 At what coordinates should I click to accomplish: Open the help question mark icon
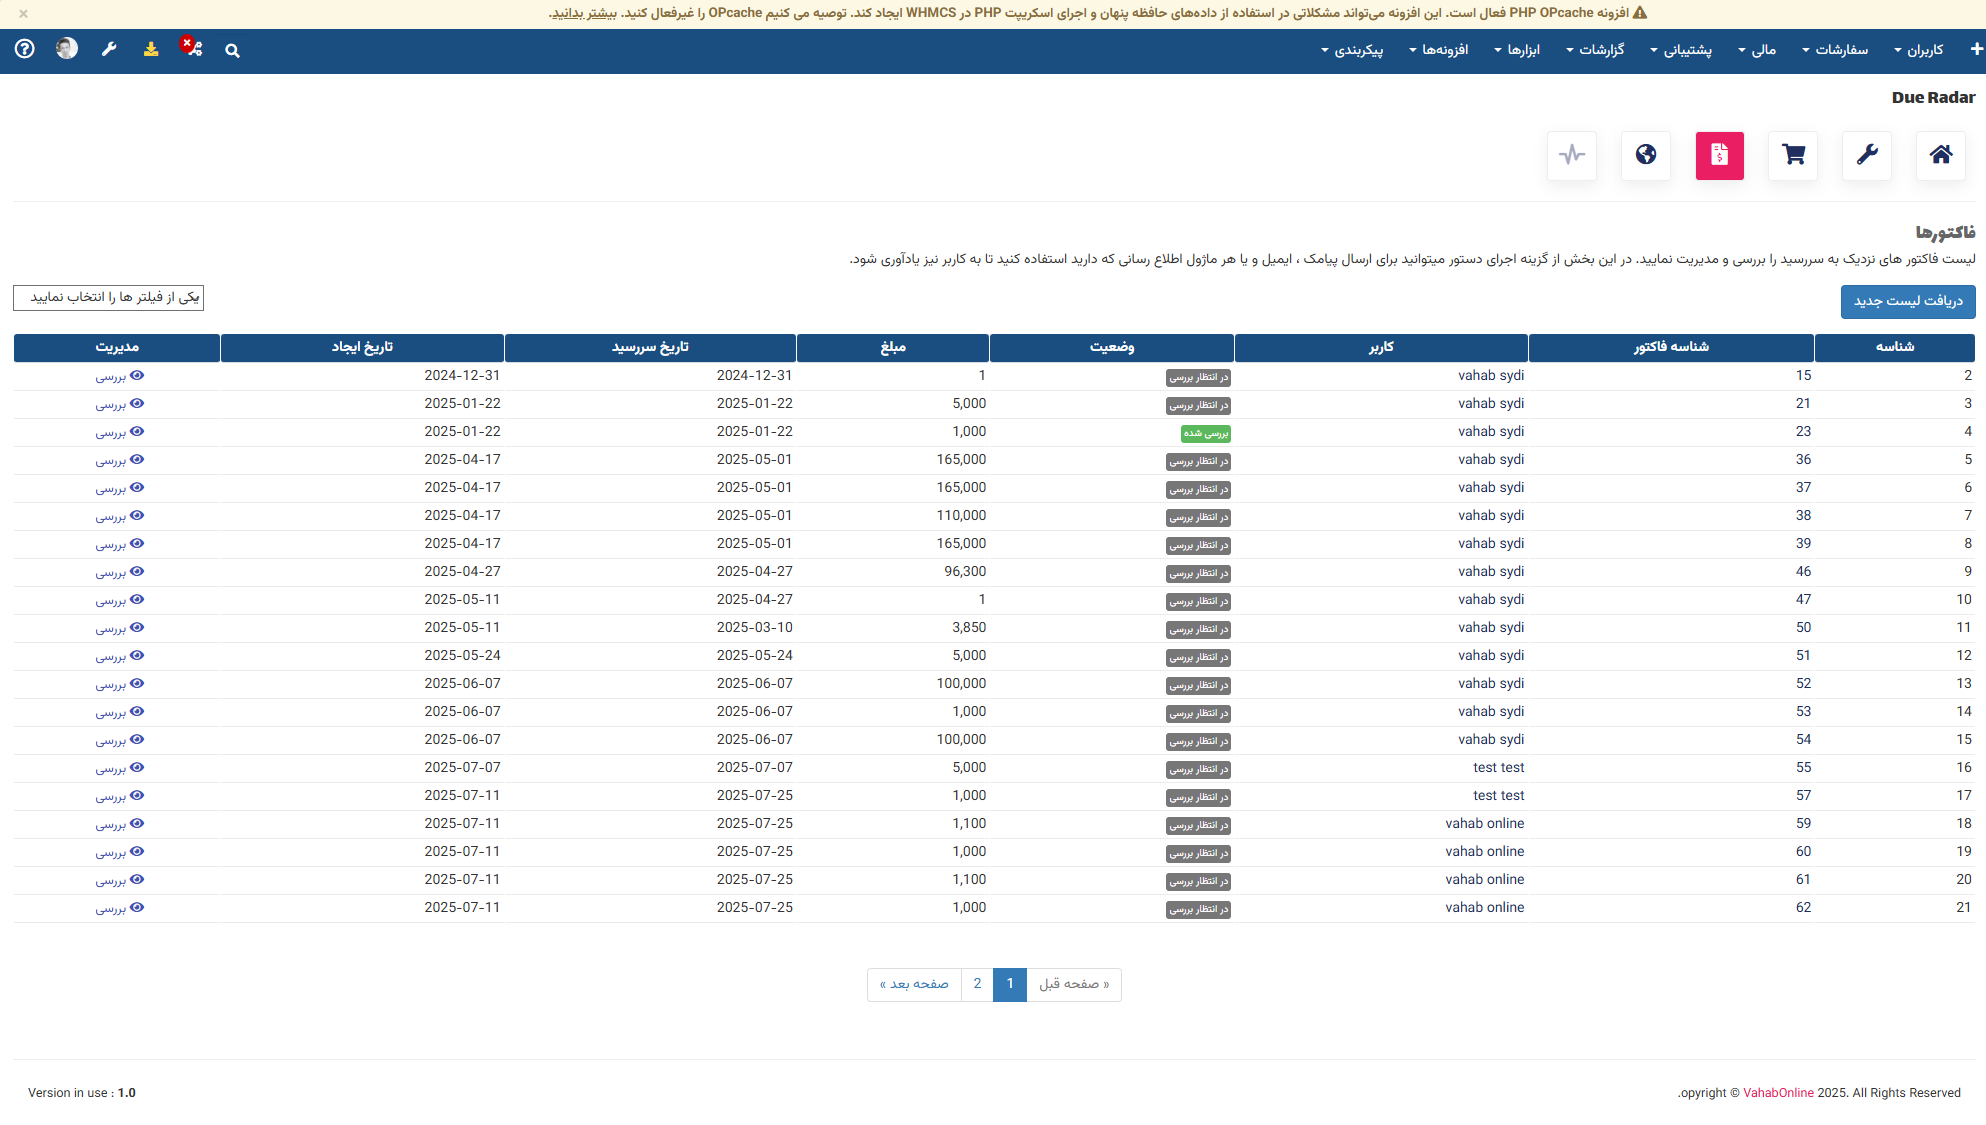click(x=25, y=49)
